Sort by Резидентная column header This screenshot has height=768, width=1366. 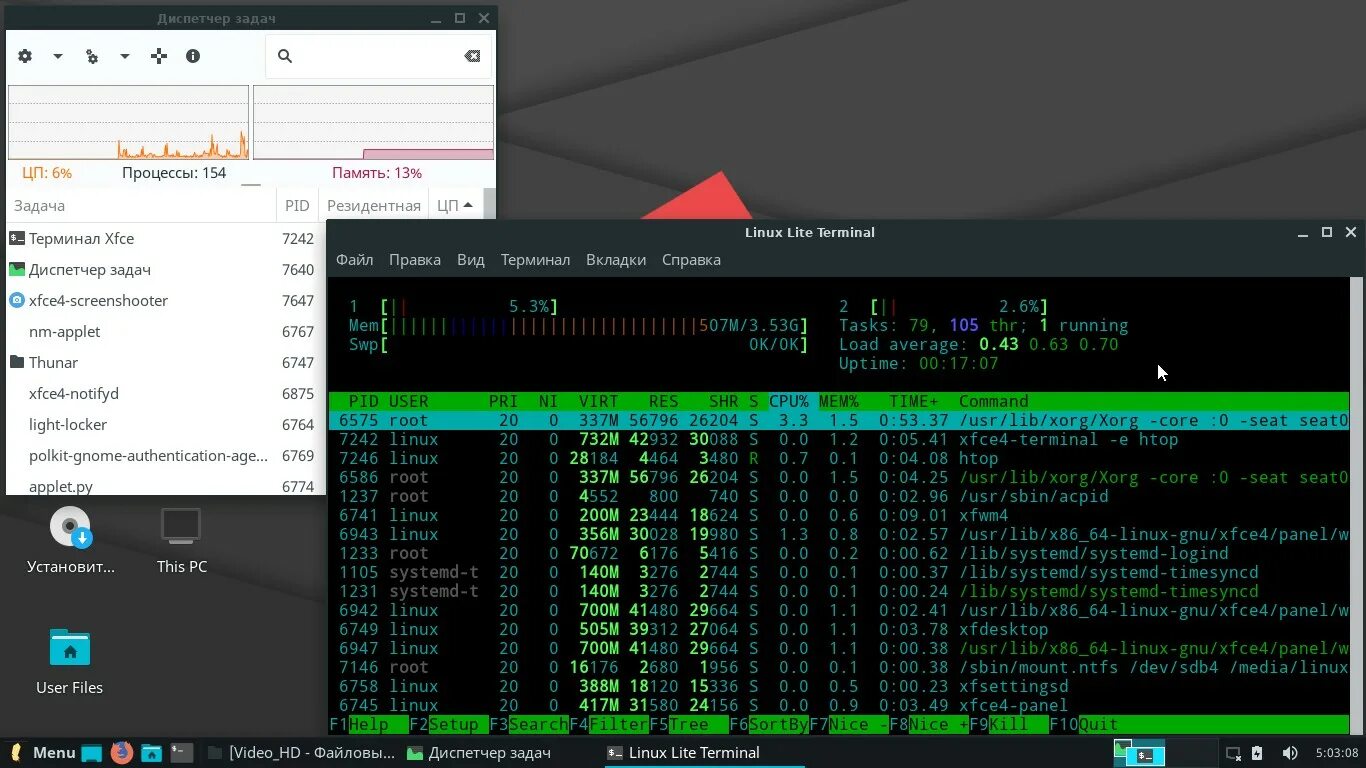(x=374, y=205)
